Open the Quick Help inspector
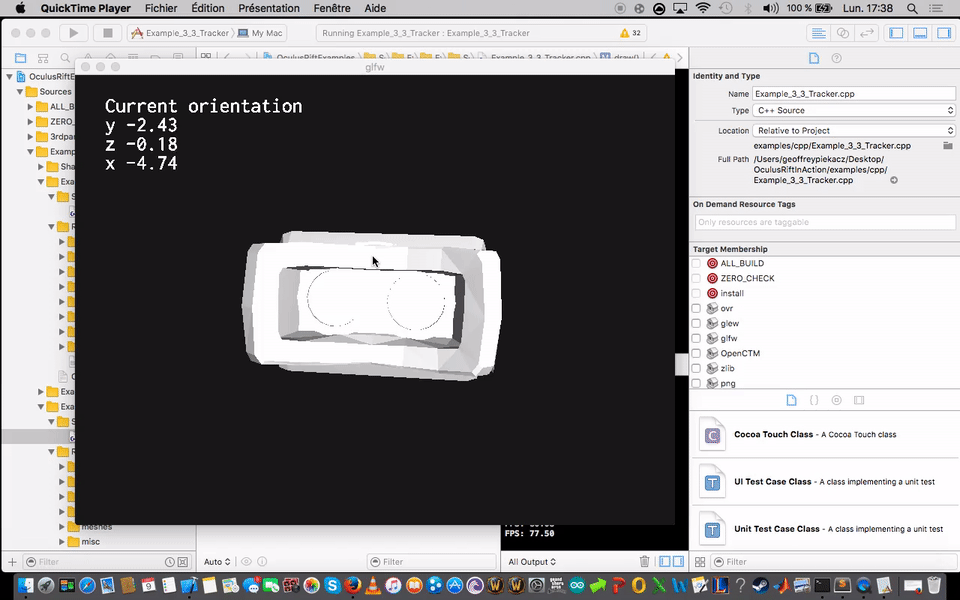960x600 pixels. [x=838, y=58]
